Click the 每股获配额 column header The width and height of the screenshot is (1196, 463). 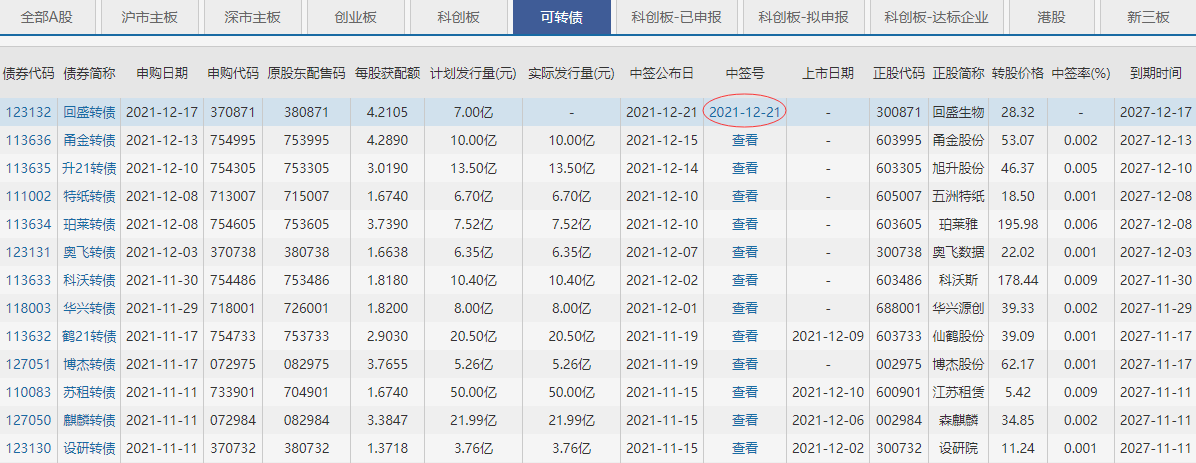[387, 74]
